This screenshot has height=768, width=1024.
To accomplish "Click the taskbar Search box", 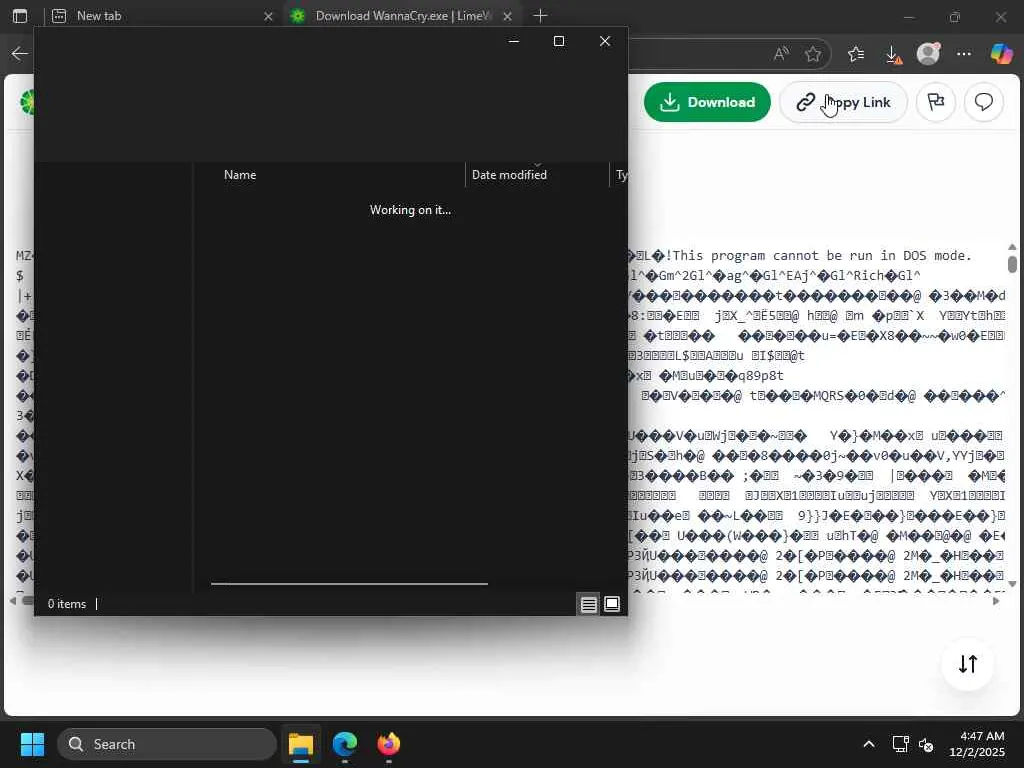I will click(x=167, y=744).
